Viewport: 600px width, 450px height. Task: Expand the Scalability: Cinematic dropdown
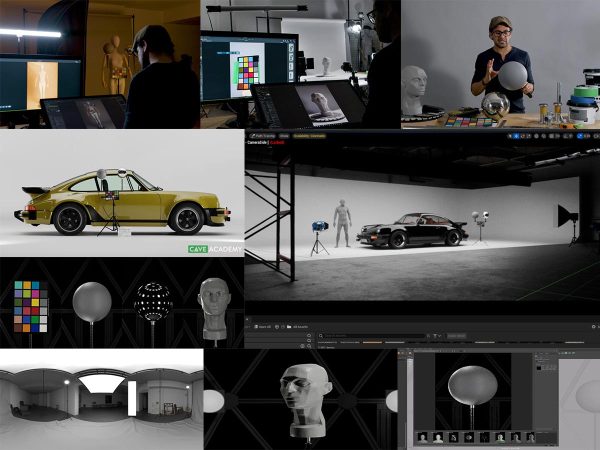[x=308, y=135]
